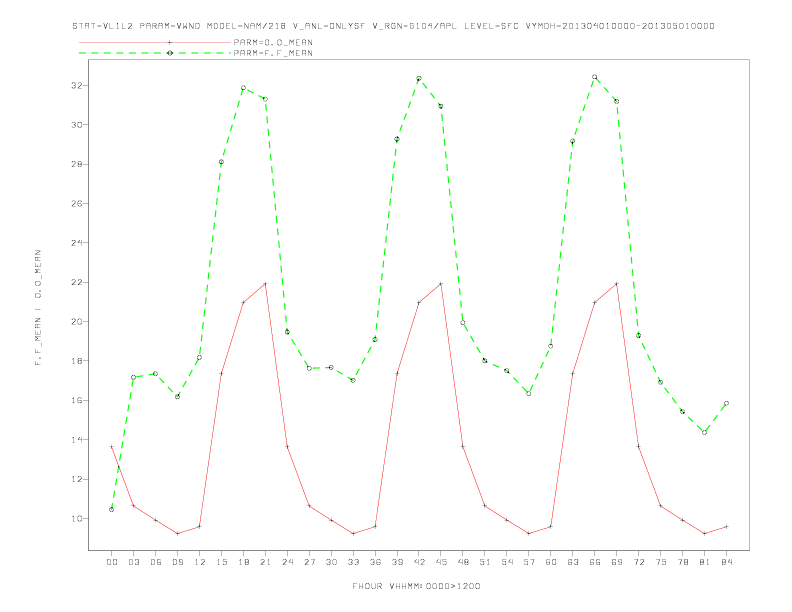
Task: Click the x-axis tick label 66
Action: [x=595, y=562]
